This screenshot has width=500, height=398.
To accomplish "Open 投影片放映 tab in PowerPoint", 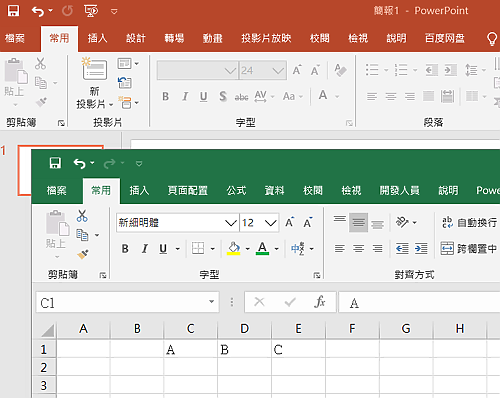I will click(266, 38).
